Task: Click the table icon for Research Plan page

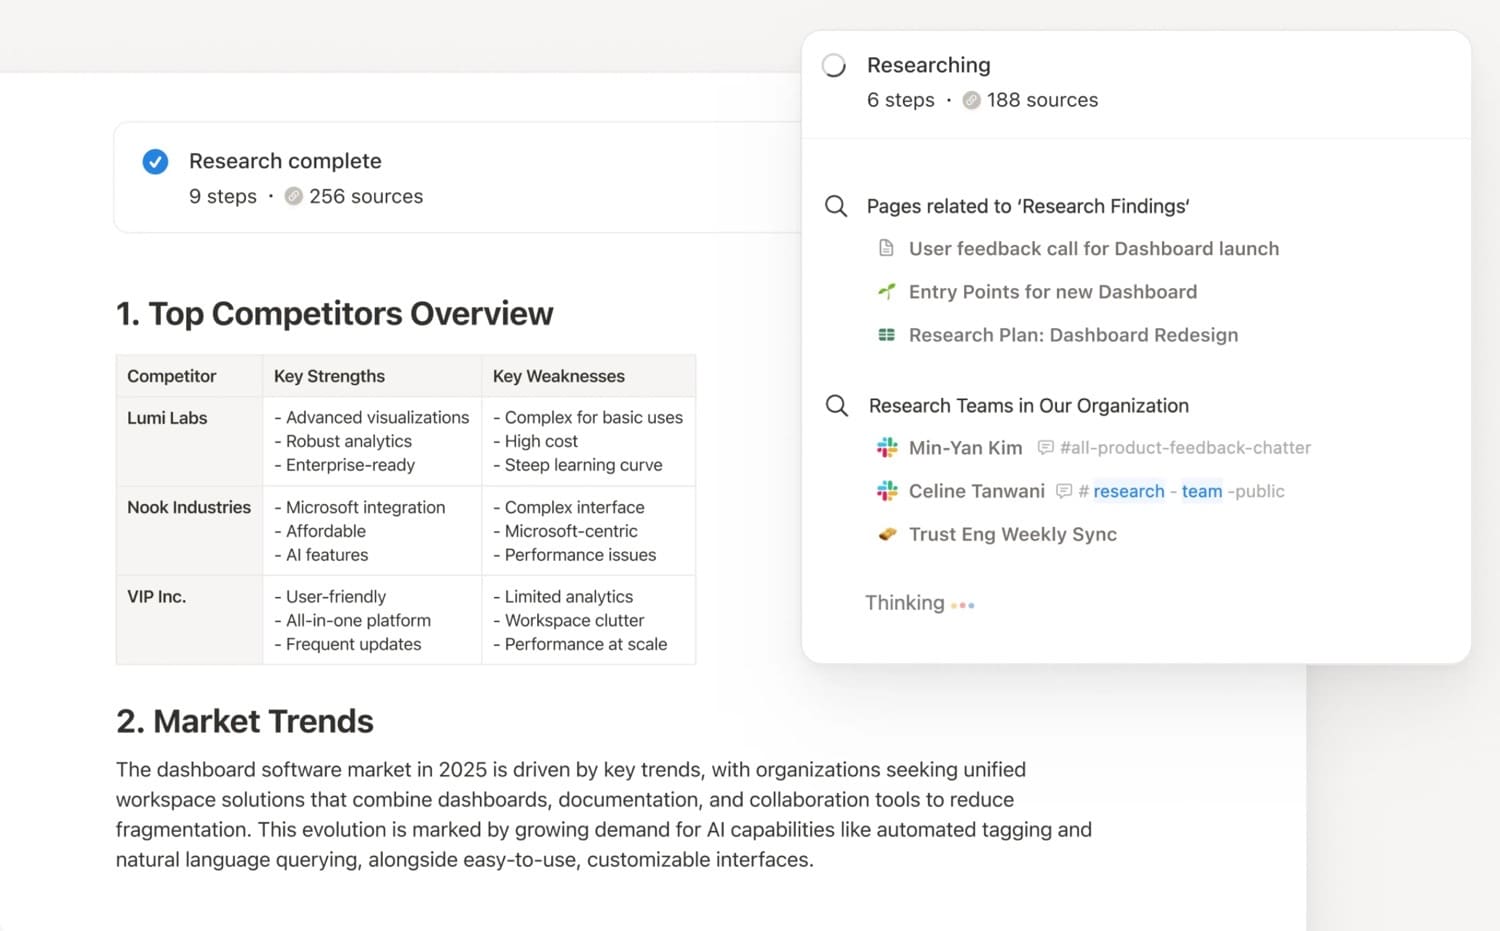Action: click(887, 335)
